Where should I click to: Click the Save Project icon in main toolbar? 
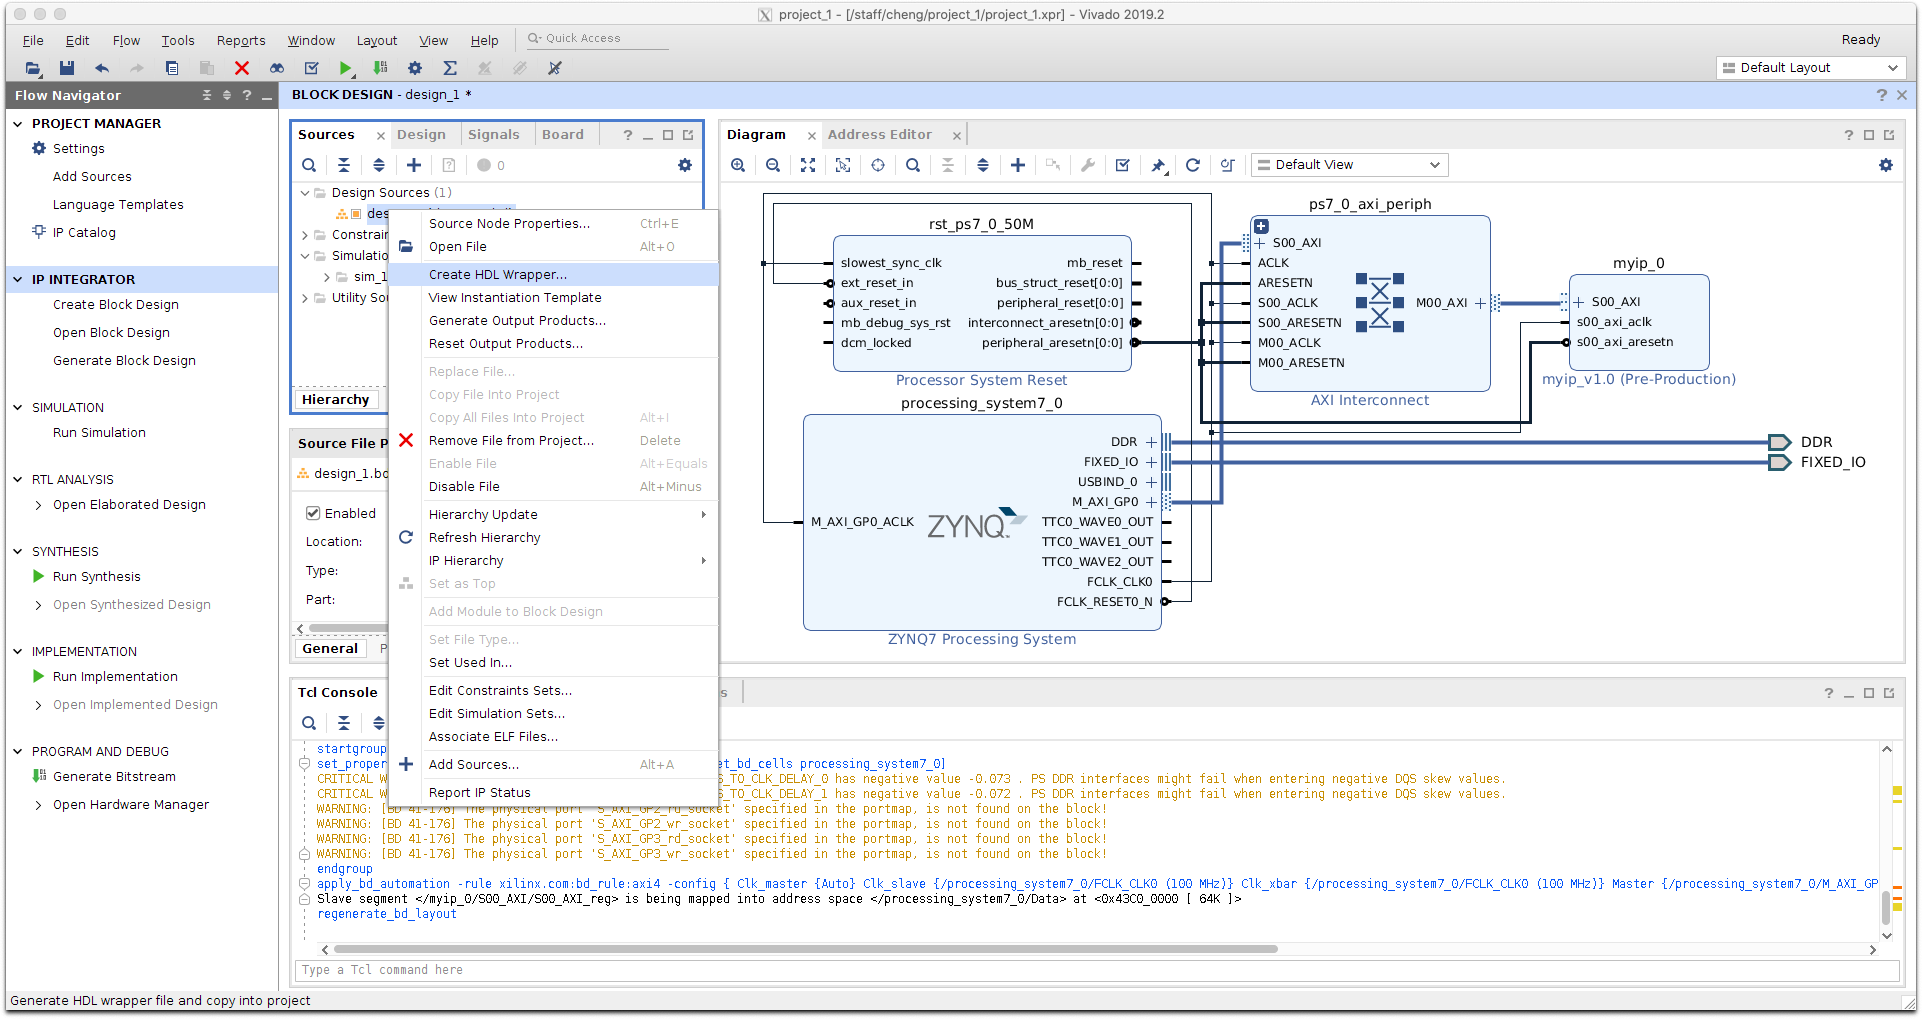67,68
